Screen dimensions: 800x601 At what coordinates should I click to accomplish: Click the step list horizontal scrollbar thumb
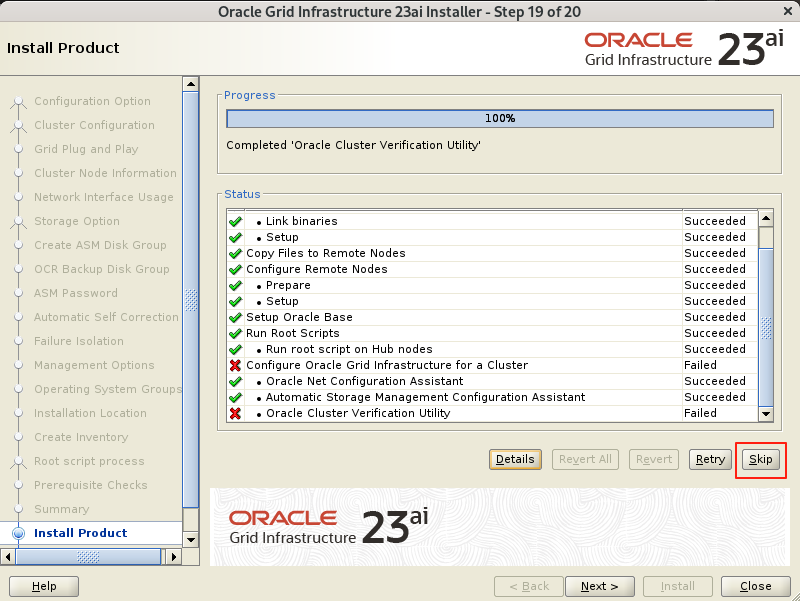coord(88,557)
